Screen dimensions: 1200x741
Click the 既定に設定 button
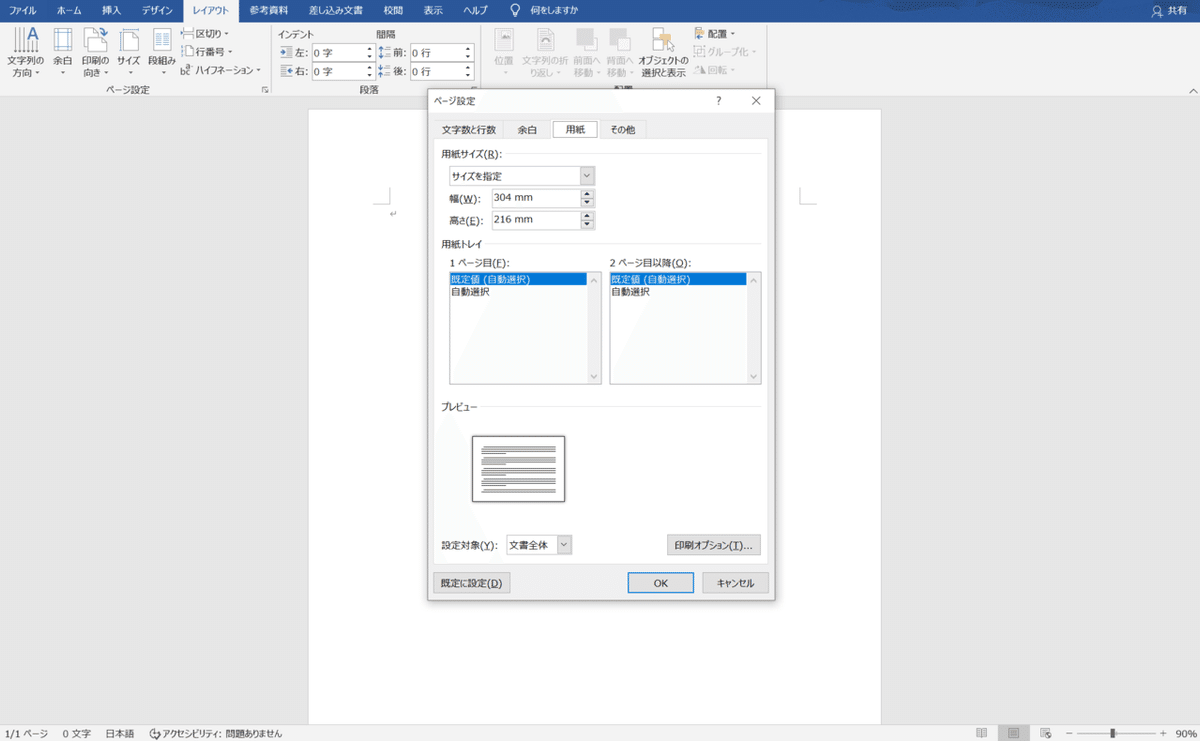[472, 583]
